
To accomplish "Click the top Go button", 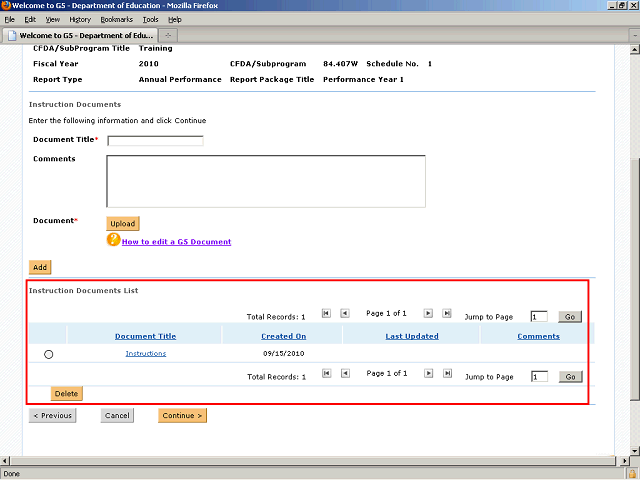I will 570,317.
